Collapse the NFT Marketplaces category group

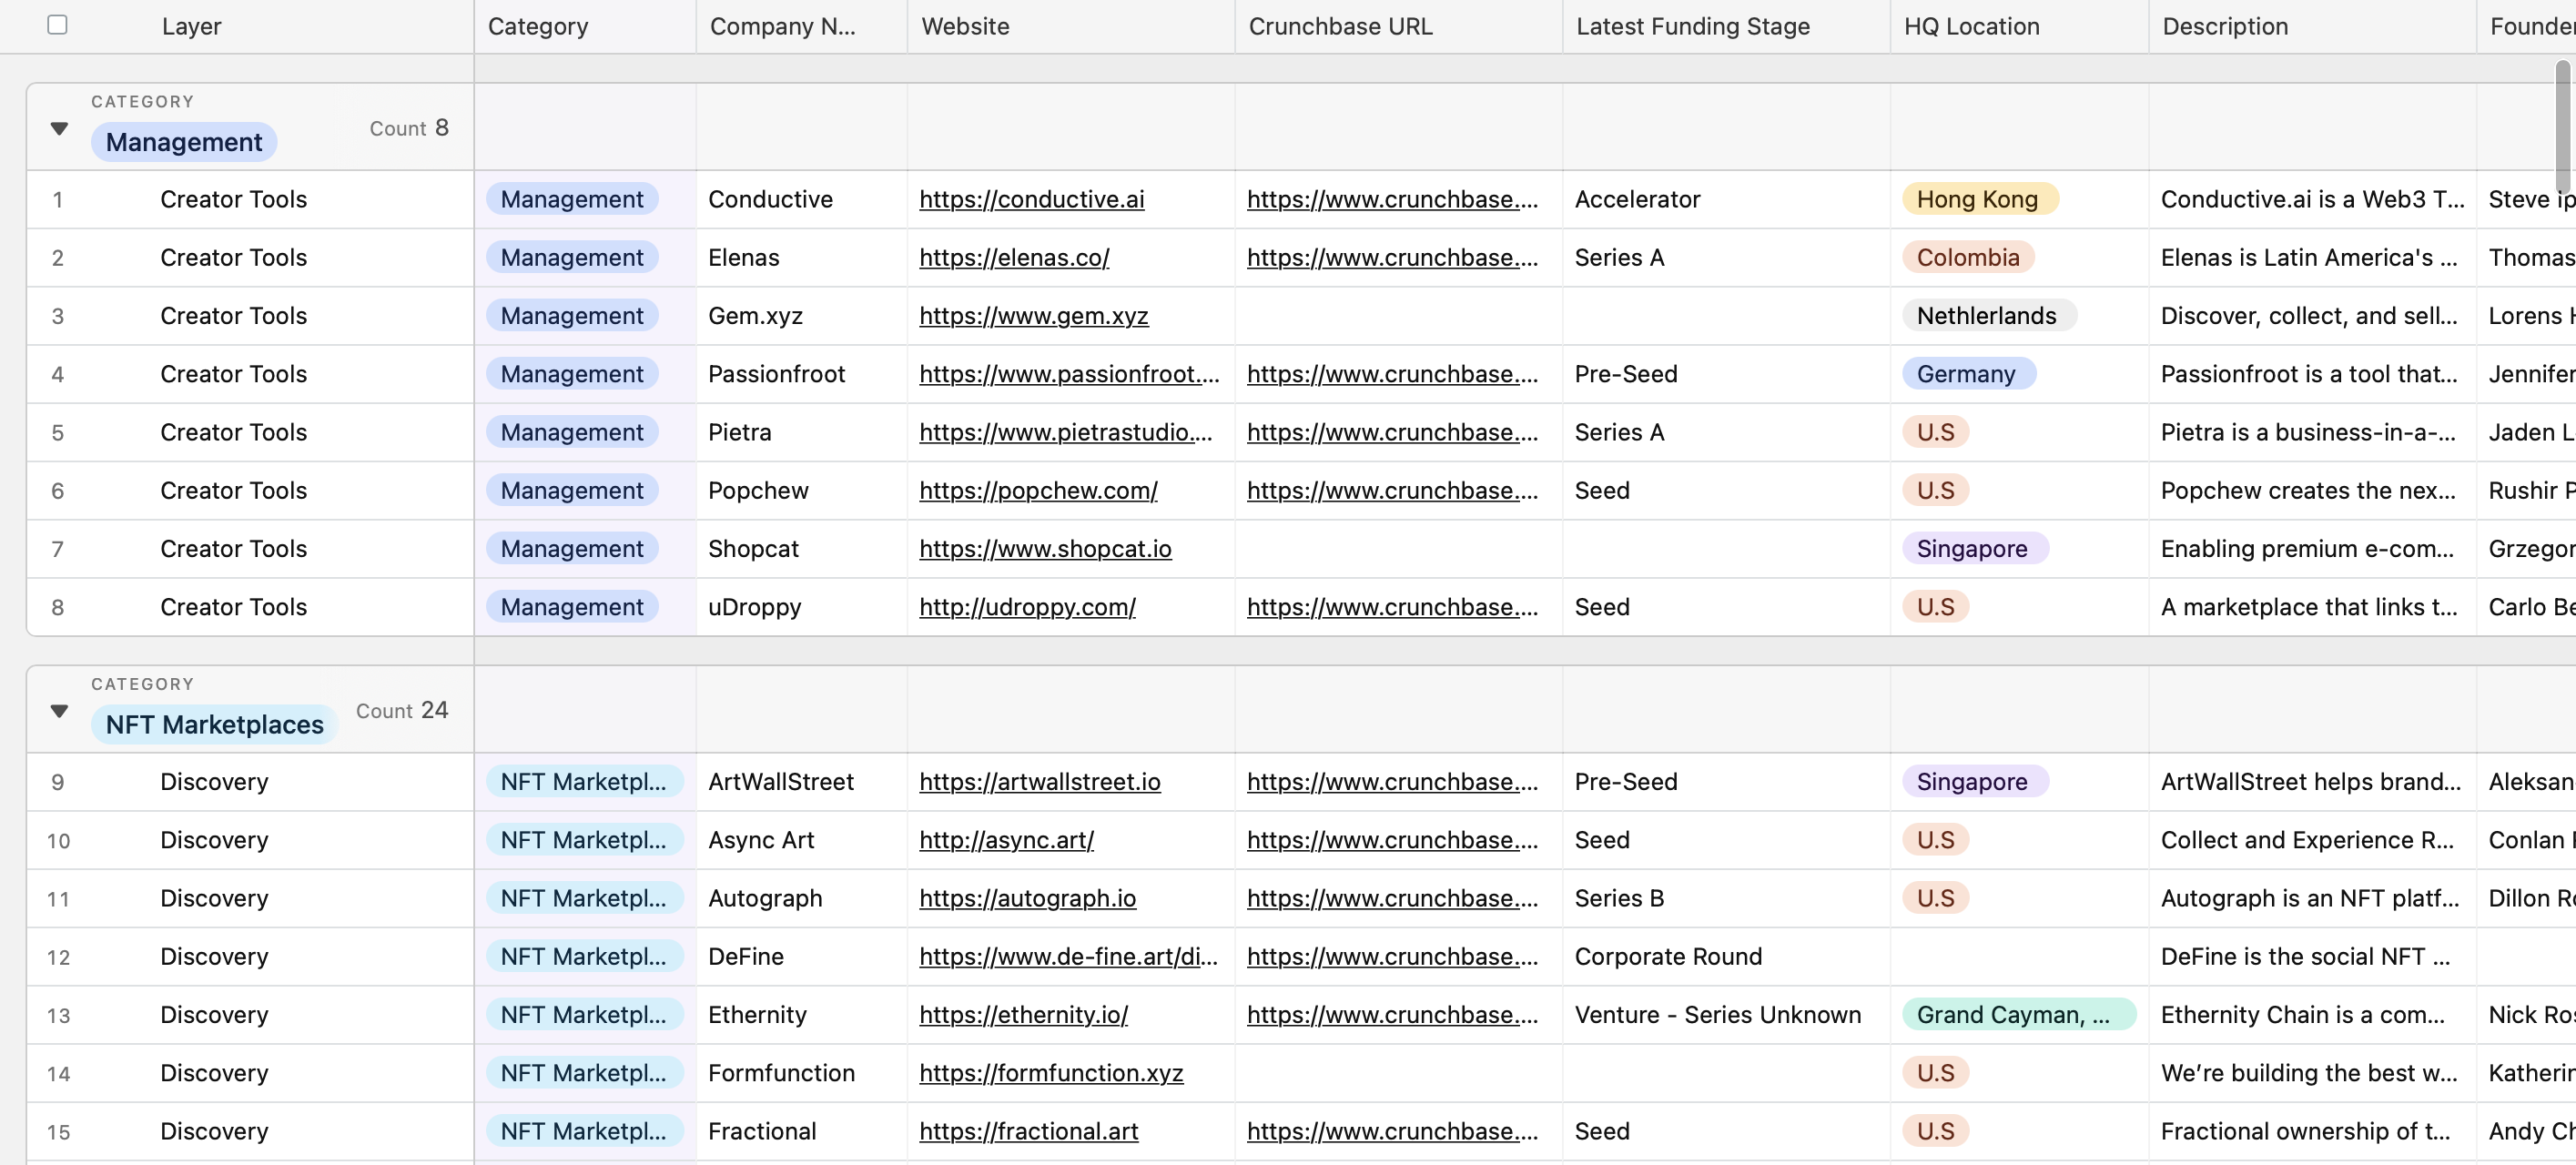pyautogui.click(x=59, y=711)
